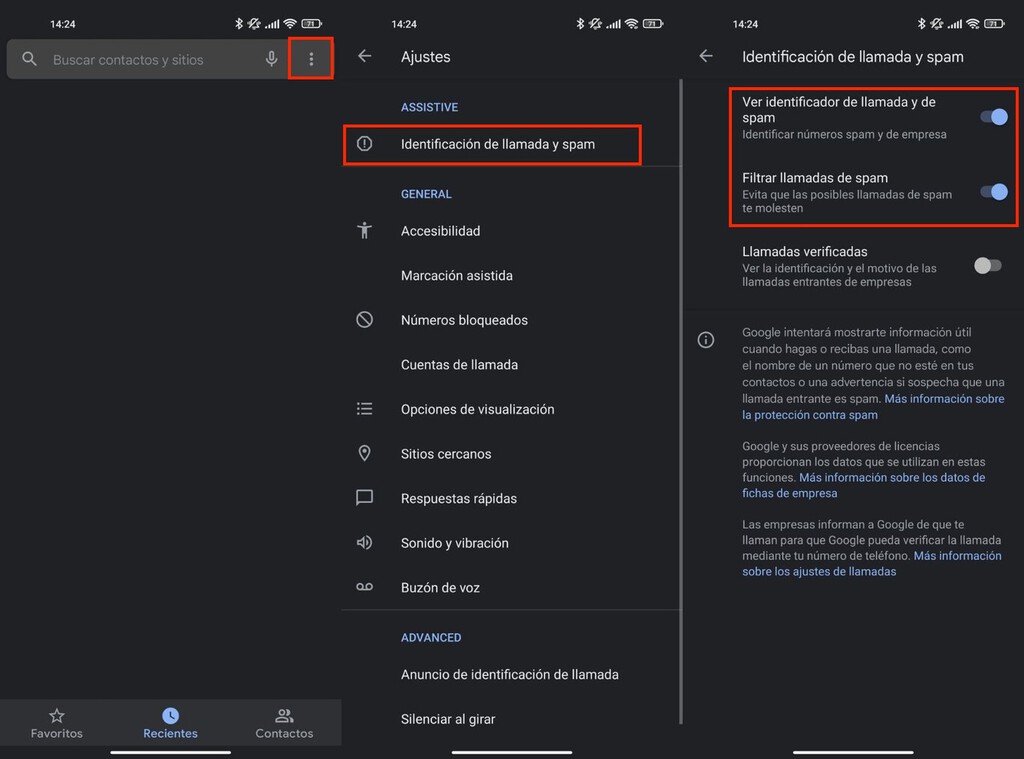Click the Ajustes screen title
Image resolution: width=1024 pixels, height=759 pixels.
(426, 57)
